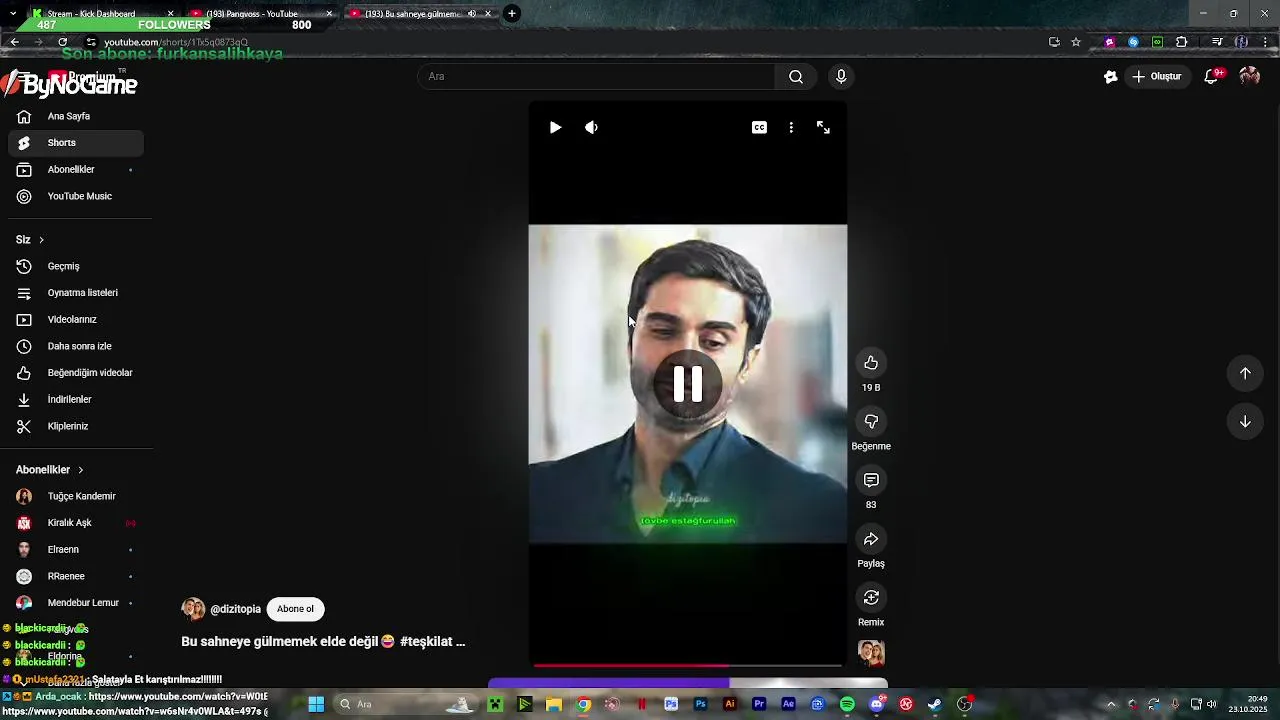Open the Windows Start menu
This screenshot has width=1280, height=720.
point(316,704)
